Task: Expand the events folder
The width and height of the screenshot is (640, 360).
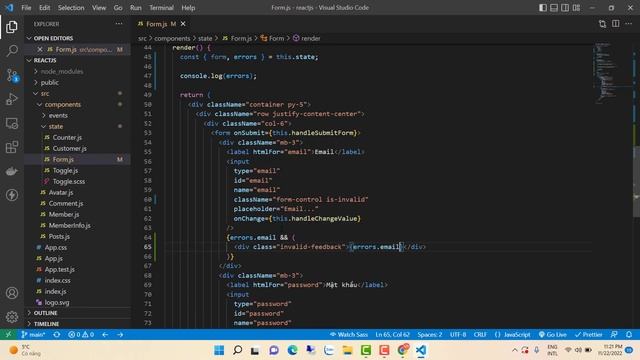Action: [78, 116]
